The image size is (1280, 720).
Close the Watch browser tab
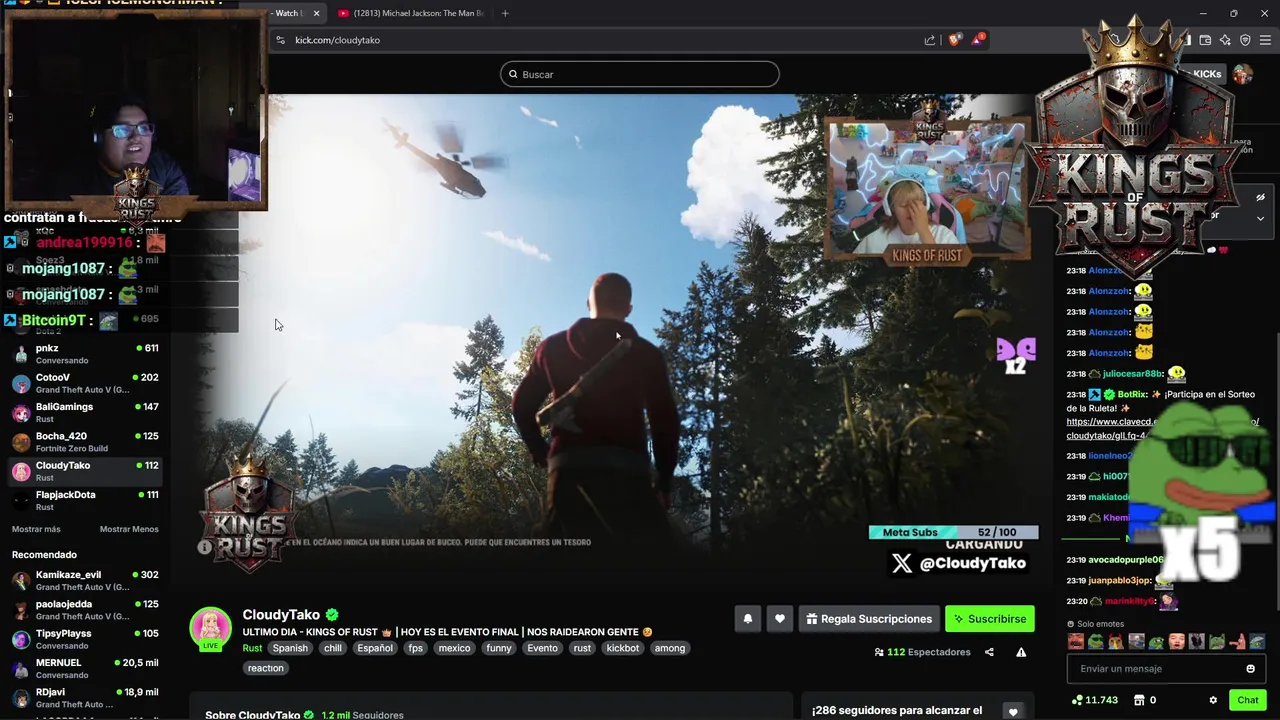click(317, 13)
